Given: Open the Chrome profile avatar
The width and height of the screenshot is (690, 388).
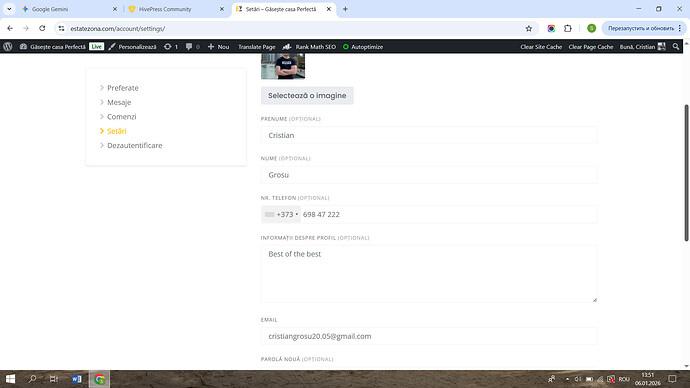Looking at the screenshot, I should click(x=591, y=28).
